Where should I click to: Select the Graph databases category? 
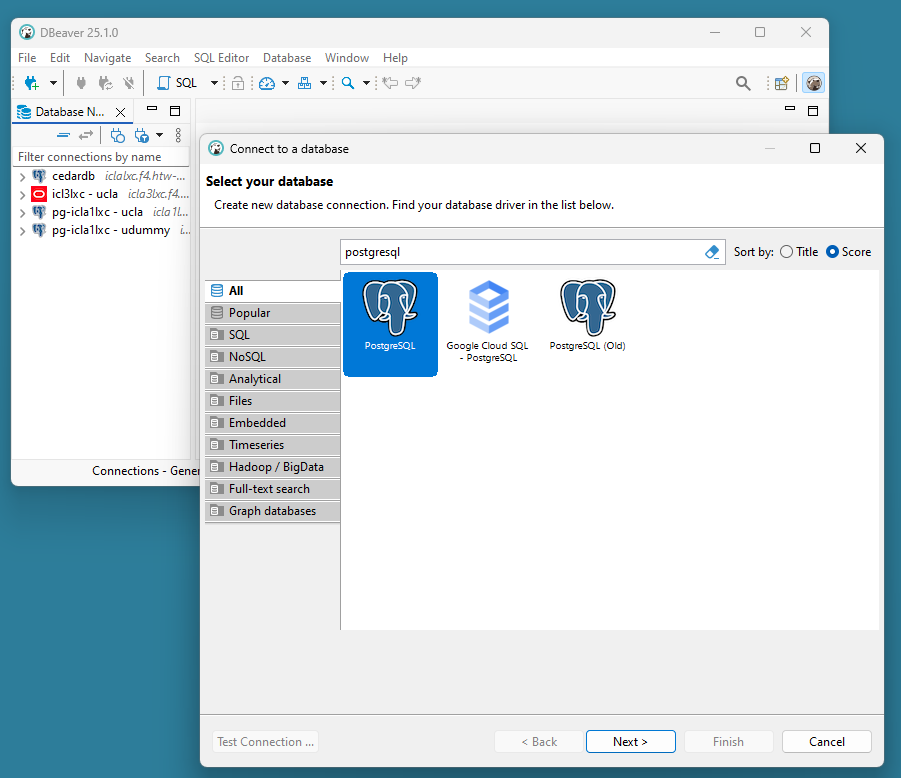[x=272, y=511]
